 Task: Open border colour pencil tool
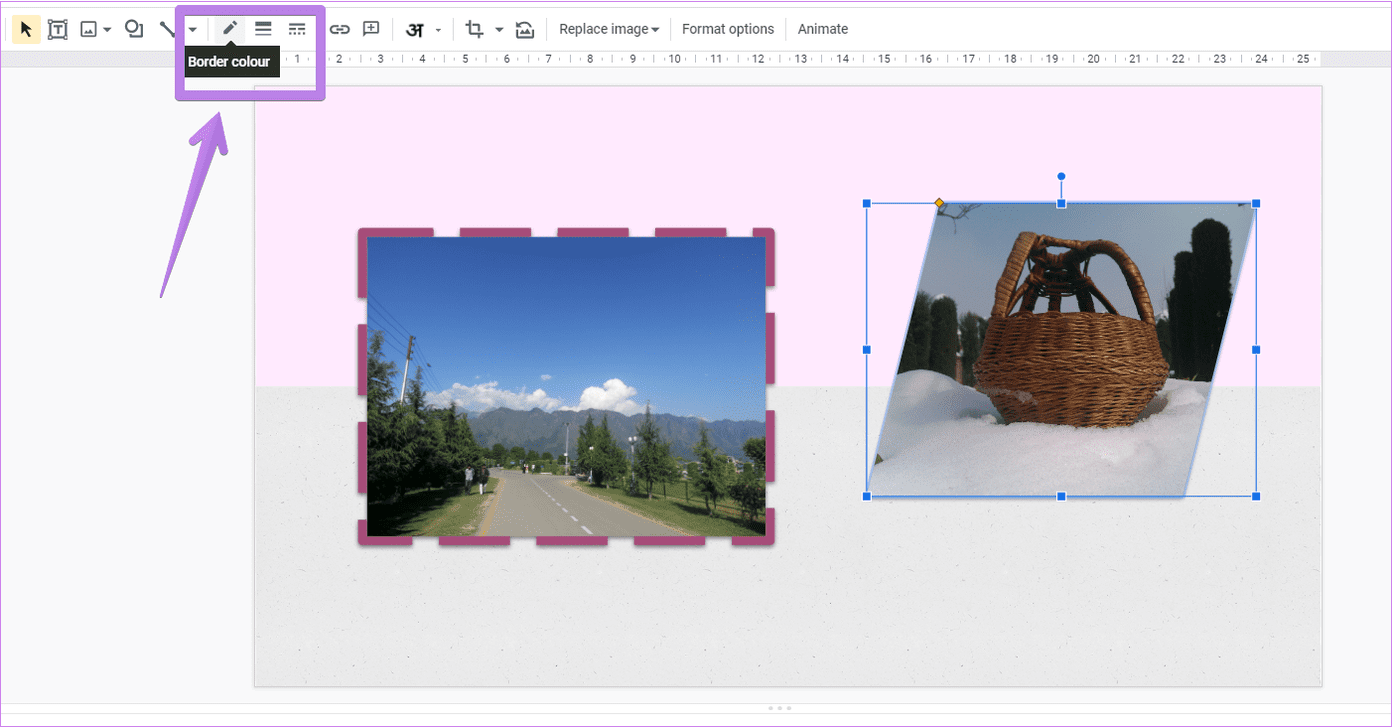230,29
